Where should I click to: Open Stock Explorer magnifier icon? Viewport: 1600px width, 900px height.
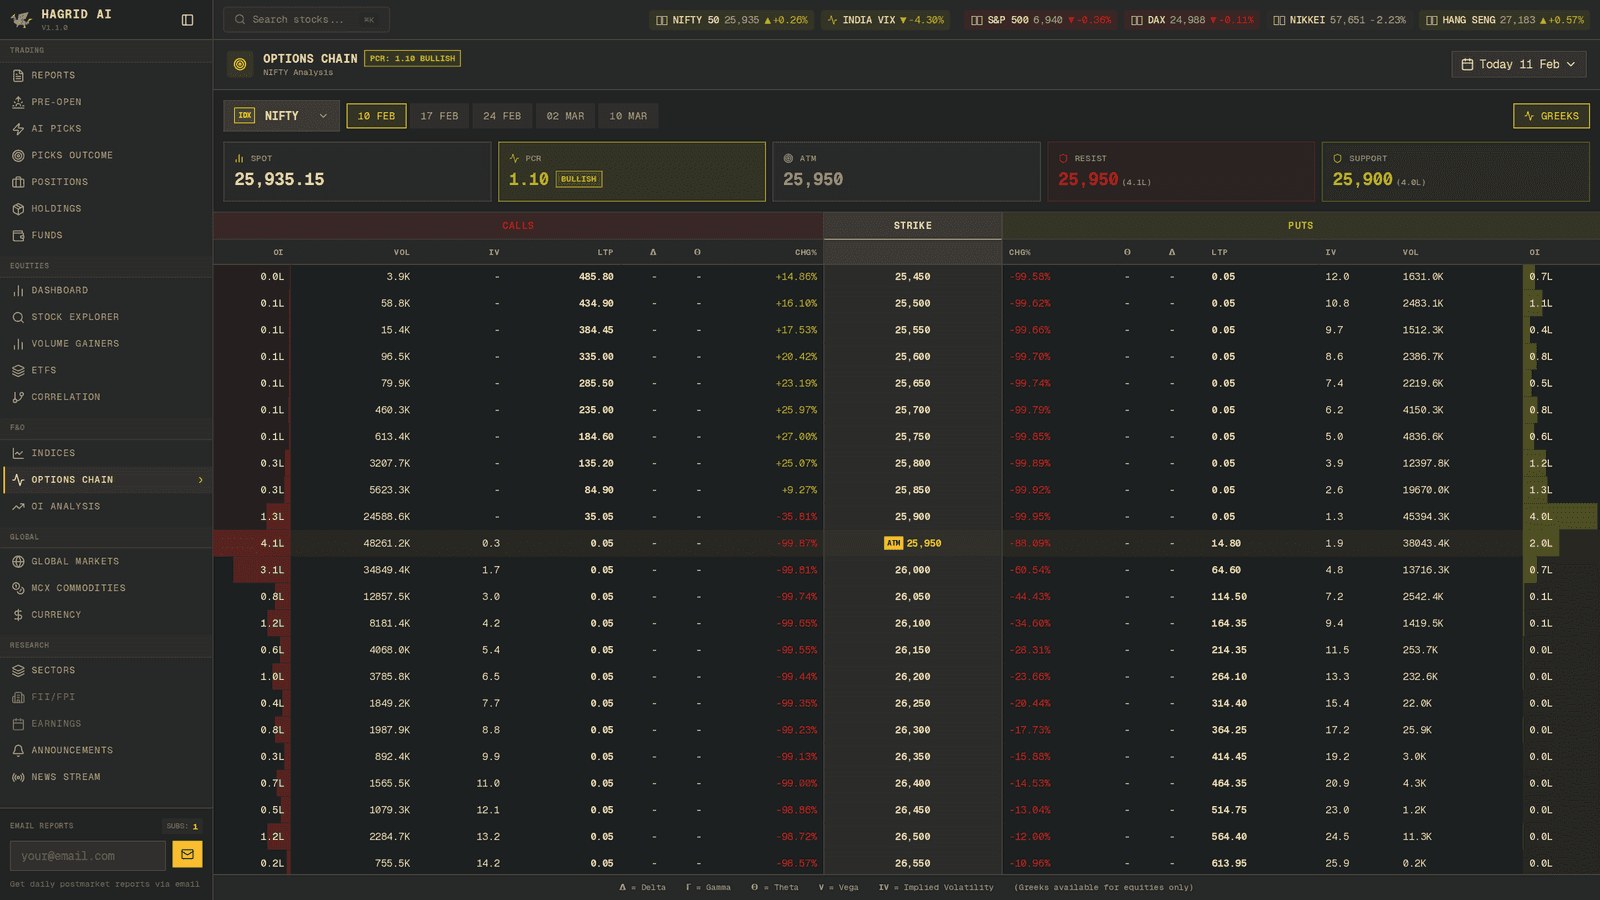pos(18,317)
